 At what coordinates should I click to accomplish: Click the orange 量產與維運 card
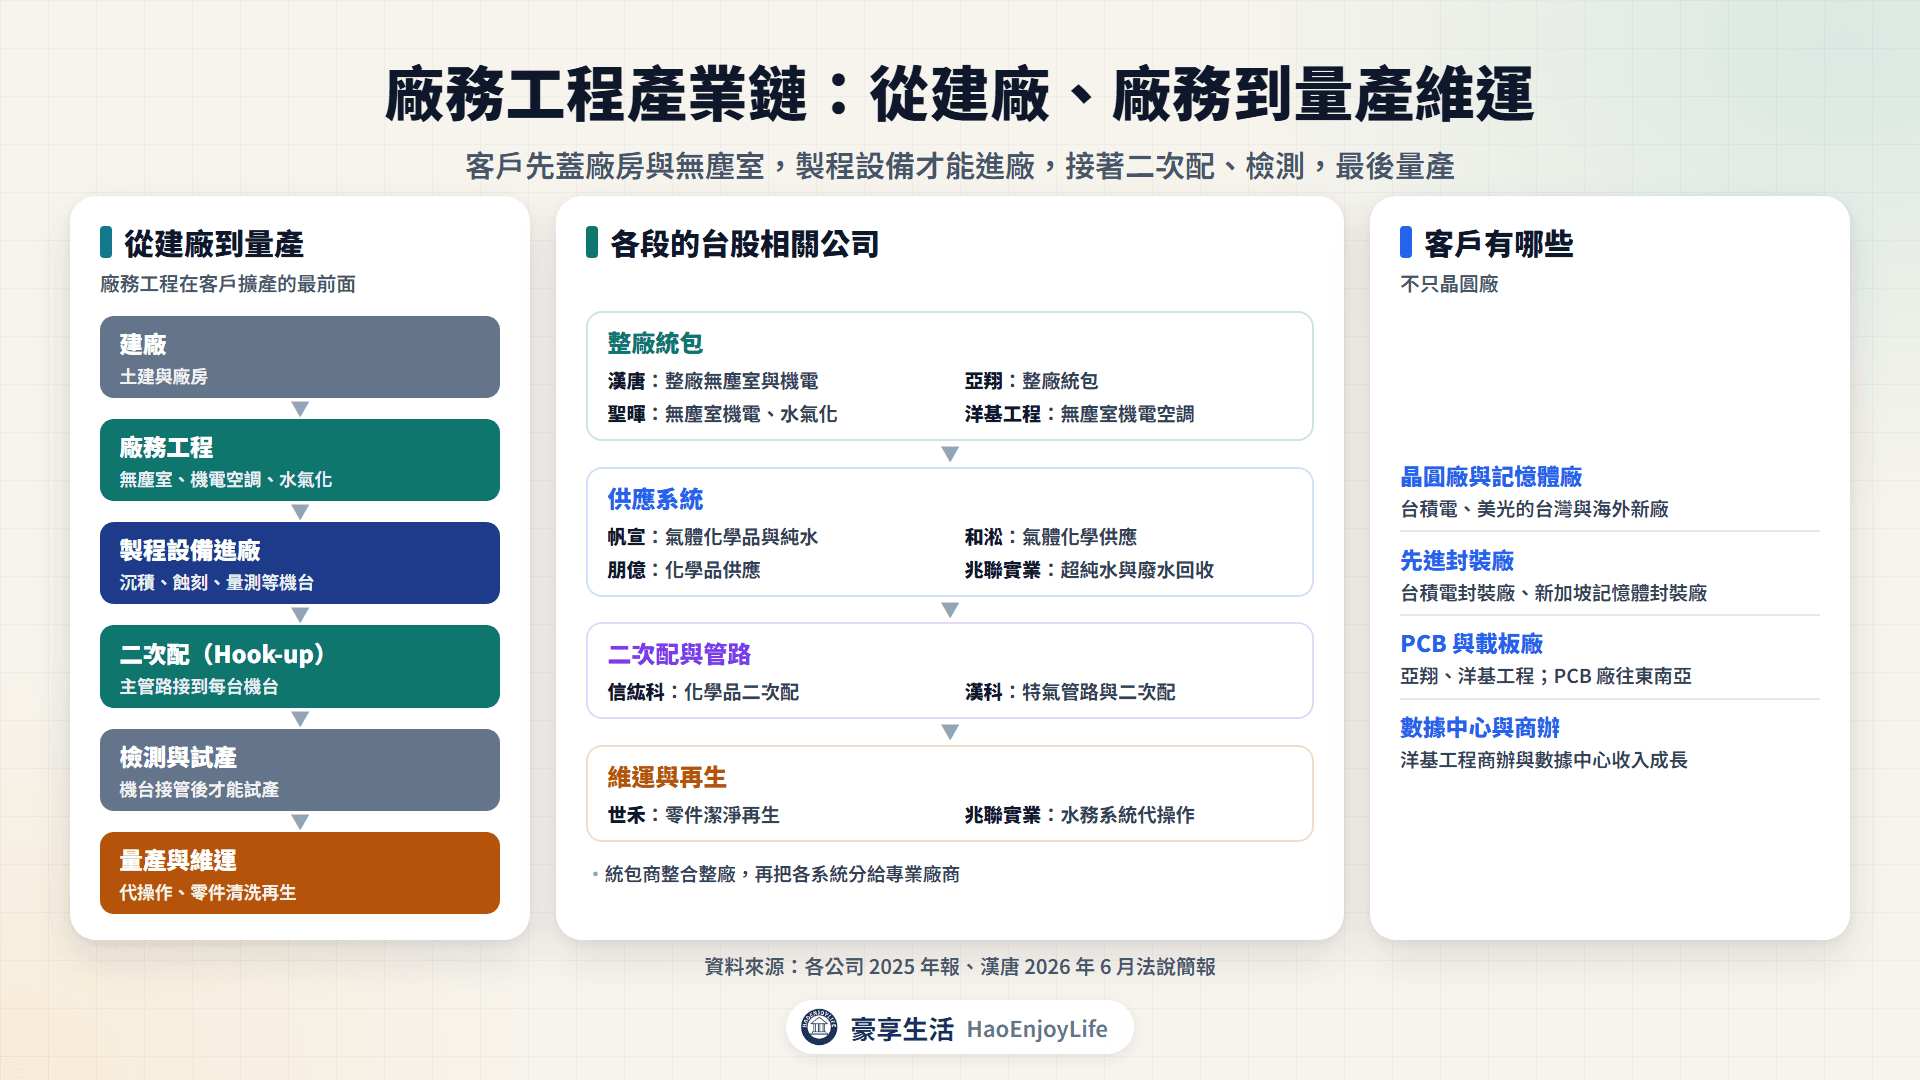300,873
